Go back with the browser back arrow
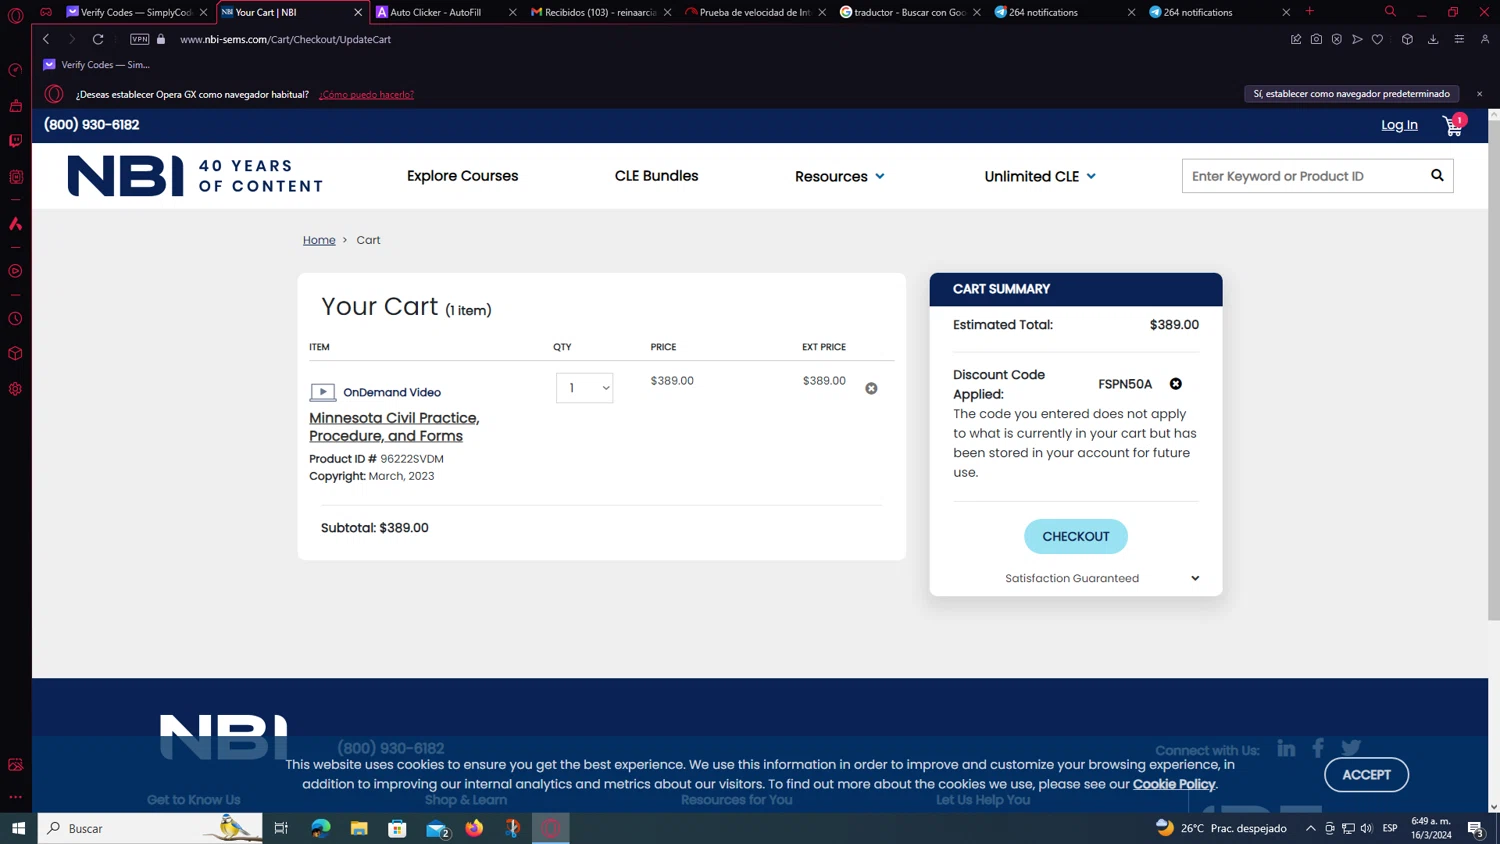Image resolution: width=1500 pixels, height=844 pixels. 46,39
